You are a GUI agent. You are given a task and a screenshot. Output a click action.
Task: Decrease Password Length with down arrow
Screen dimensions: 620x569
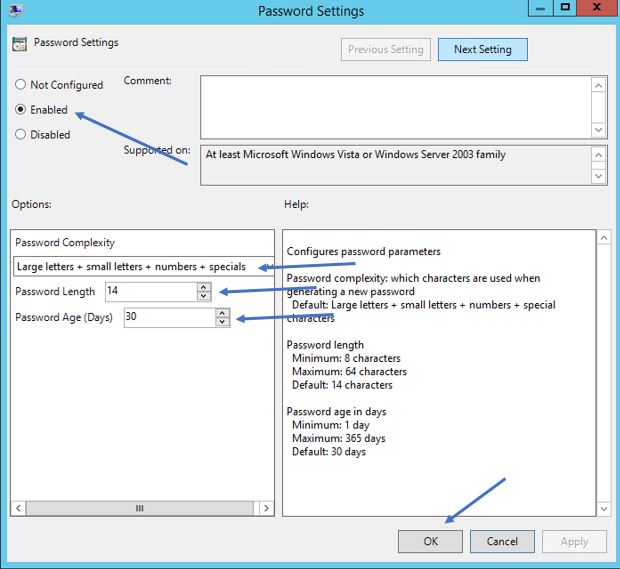pos(204,296)
